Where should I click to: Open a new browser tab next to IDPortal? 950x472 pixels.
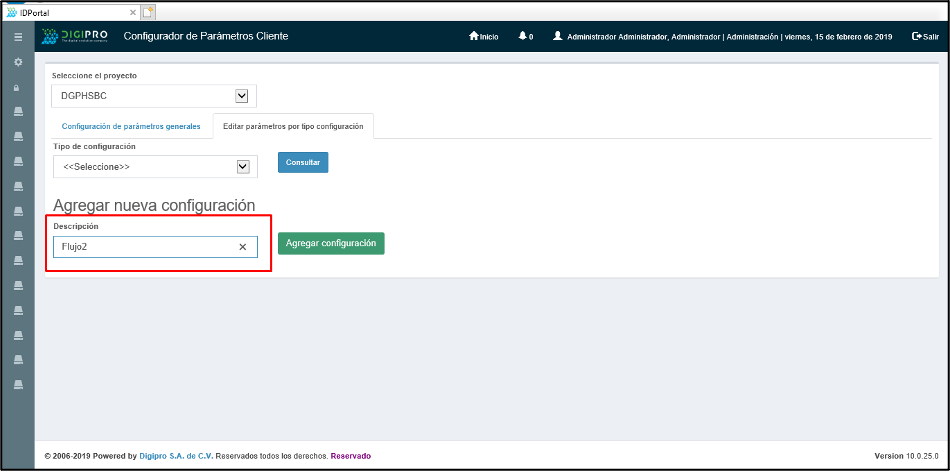point(149,12)
